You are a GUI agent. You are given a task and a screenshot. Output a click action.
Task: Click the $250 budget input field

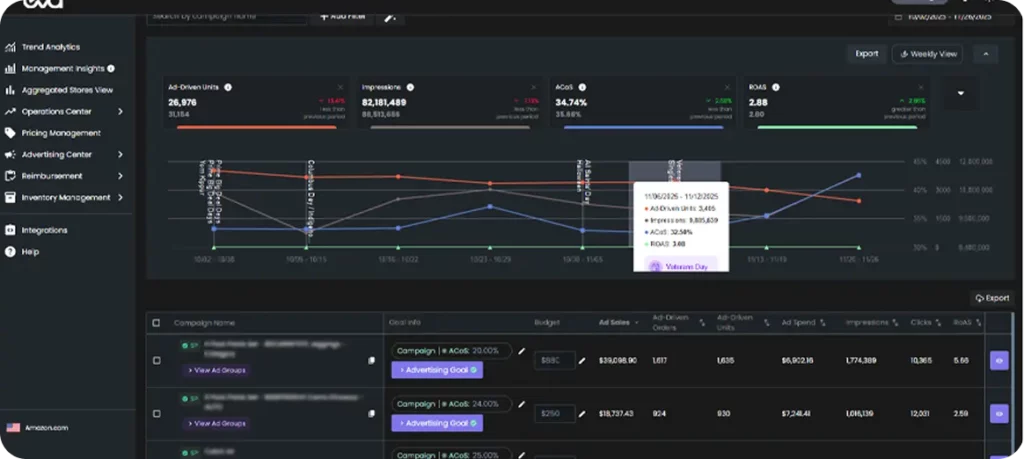click(x=554, y=413)
